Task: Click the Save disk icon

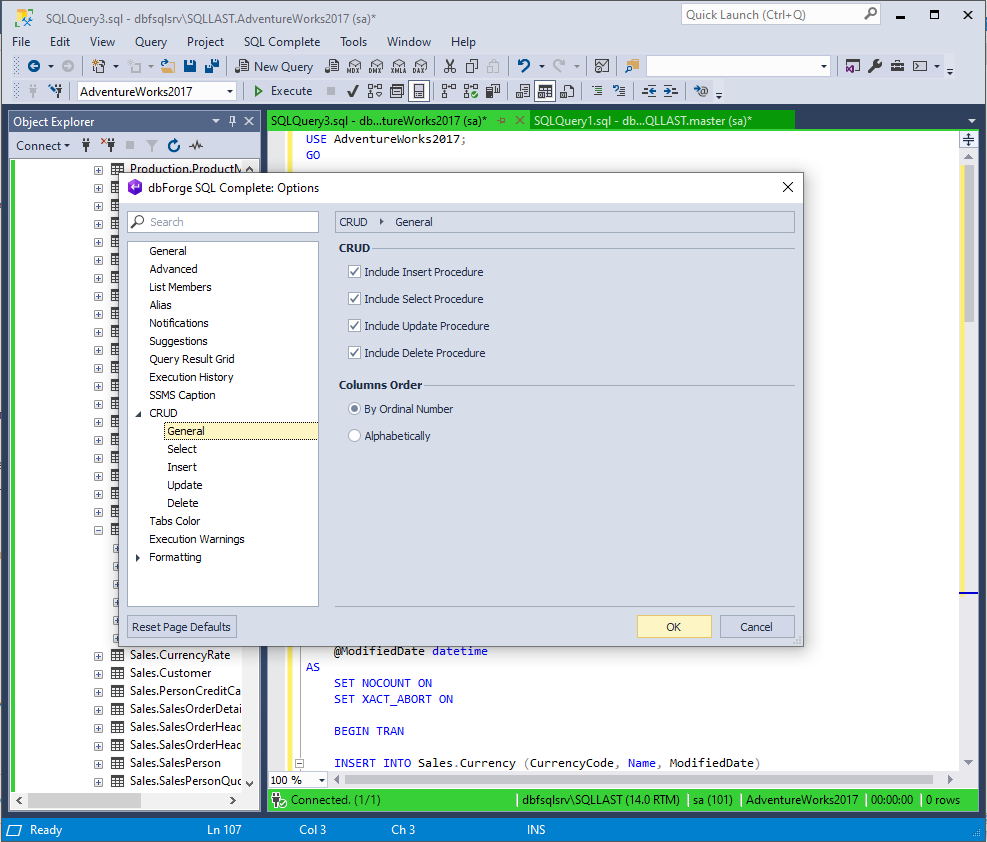Action: point(190,66)
